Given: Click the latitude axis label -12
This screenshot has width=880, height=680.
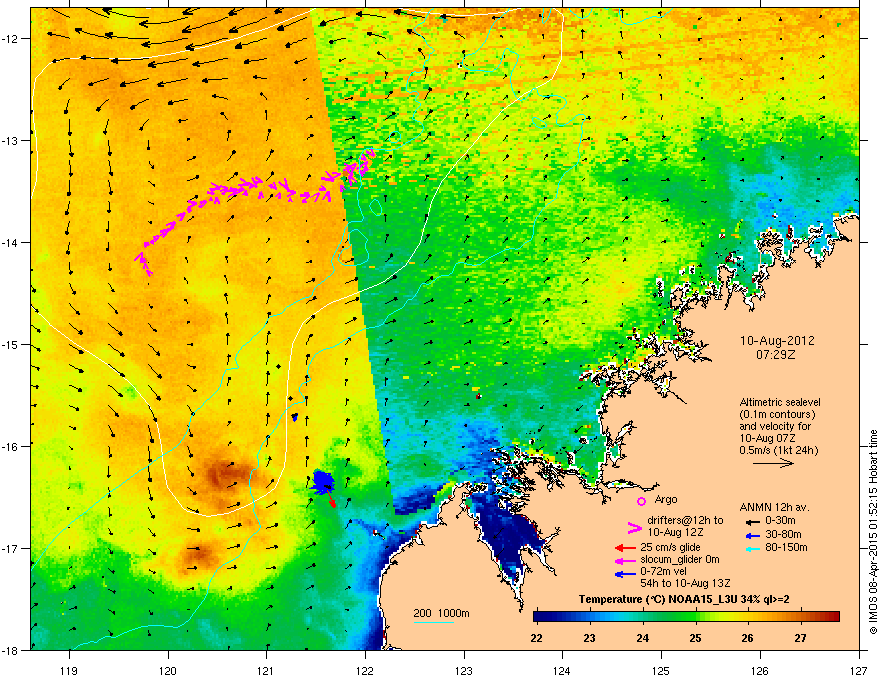Looking at the screenshot, I should coord(10,39).
